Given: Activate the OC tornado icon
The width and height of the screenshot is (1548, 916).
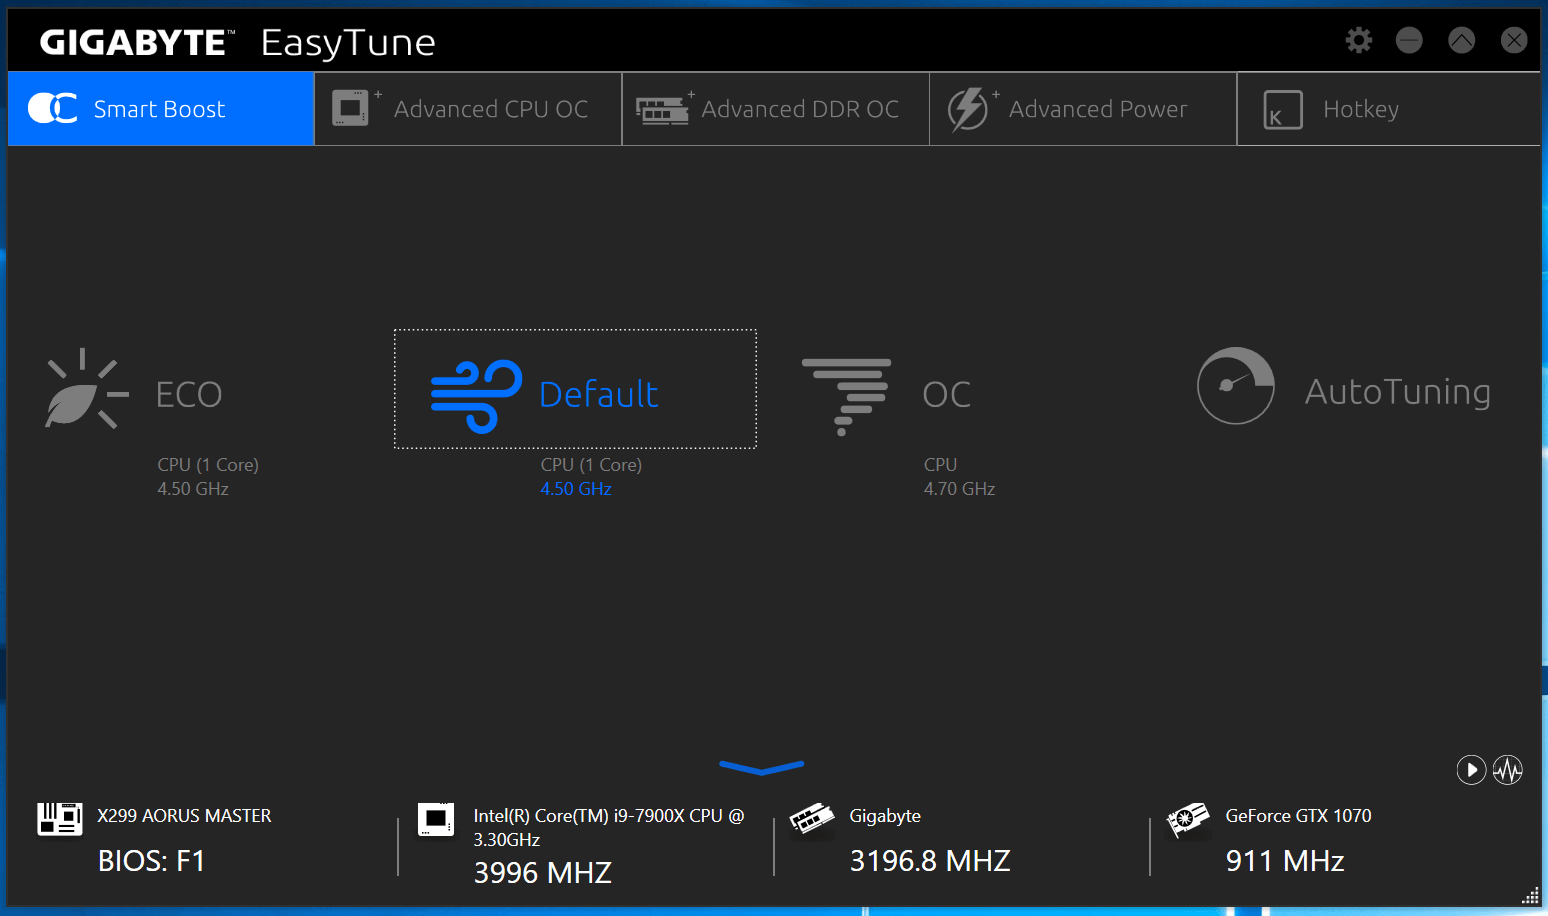Looking at the screenshot, I should (846, 396).
